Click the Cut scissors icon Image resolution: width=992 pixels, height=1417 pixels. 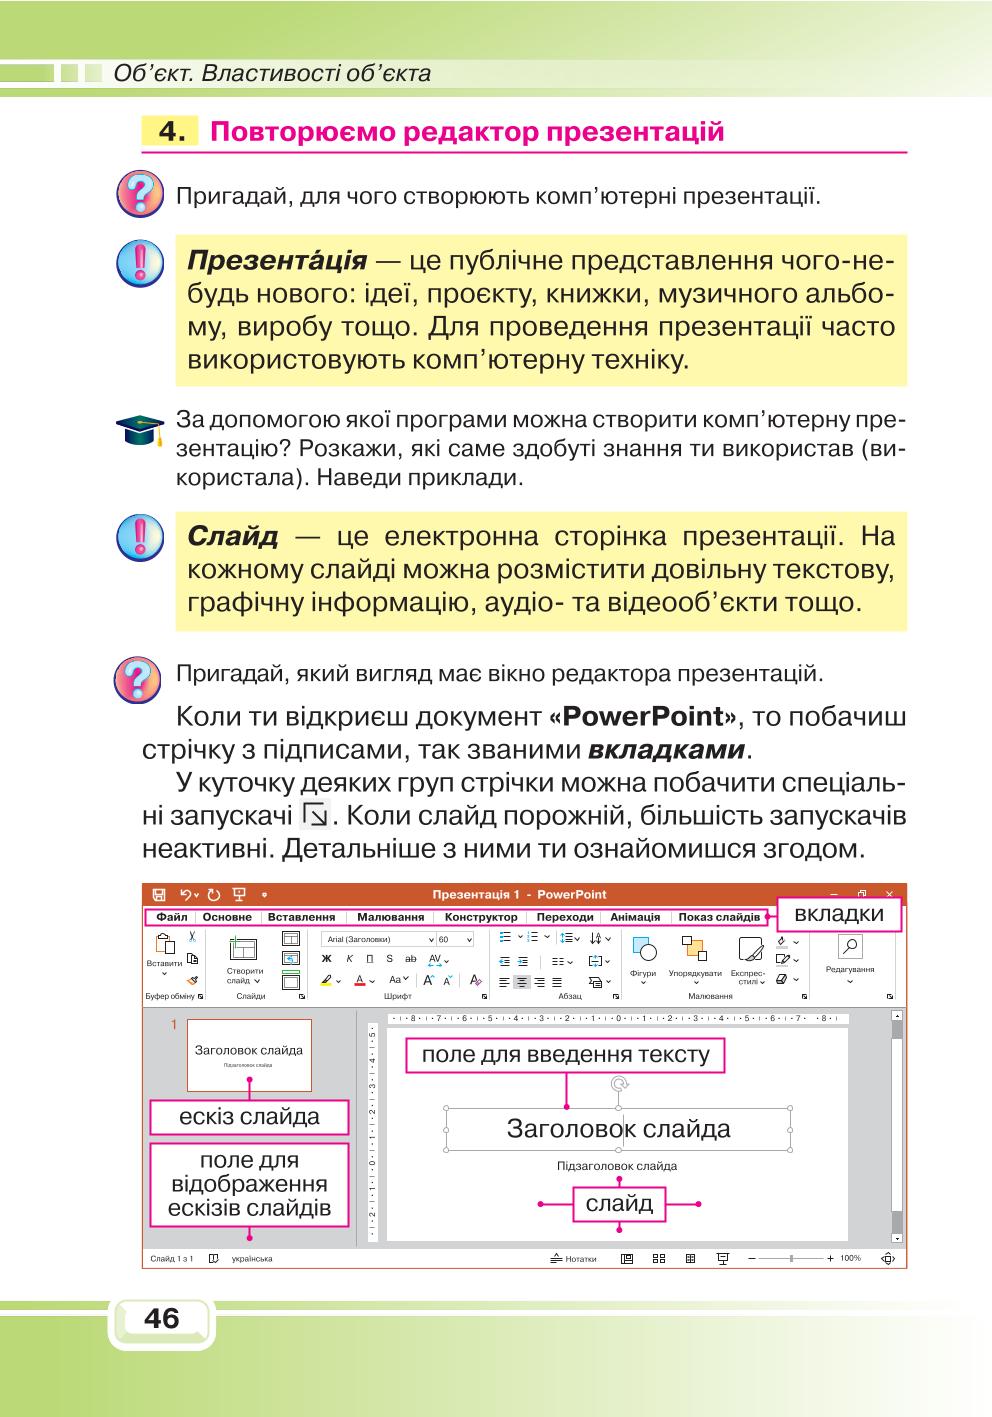point(192,936)
